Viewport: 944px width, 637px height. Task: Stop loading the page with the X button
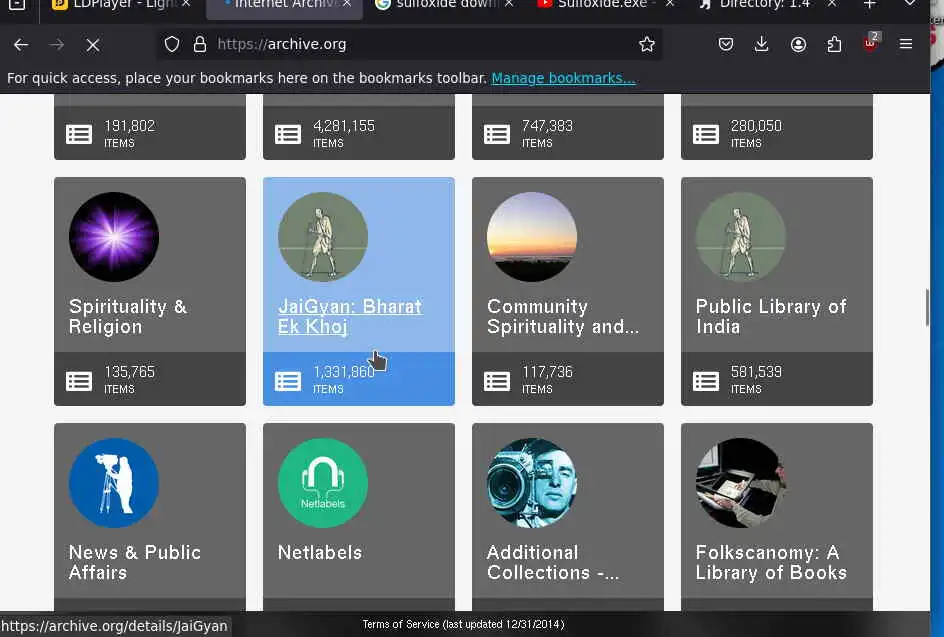93,45
